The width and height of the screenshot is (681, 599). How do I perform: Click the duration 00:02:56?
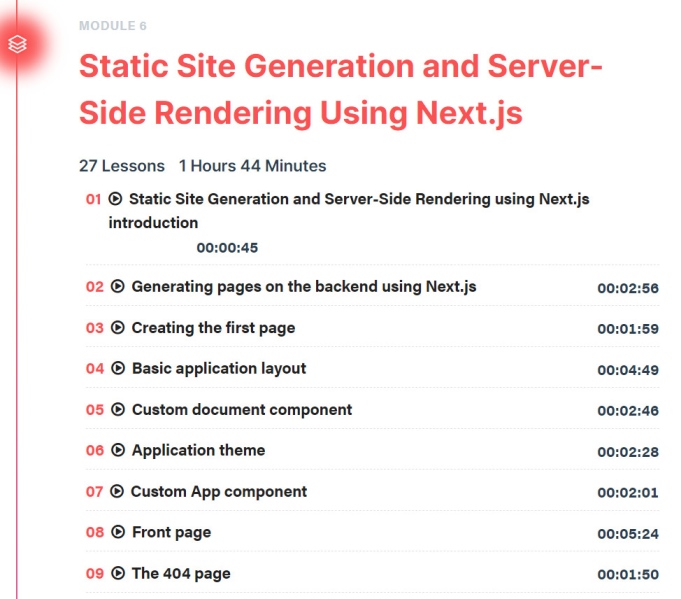coord(628,288)
